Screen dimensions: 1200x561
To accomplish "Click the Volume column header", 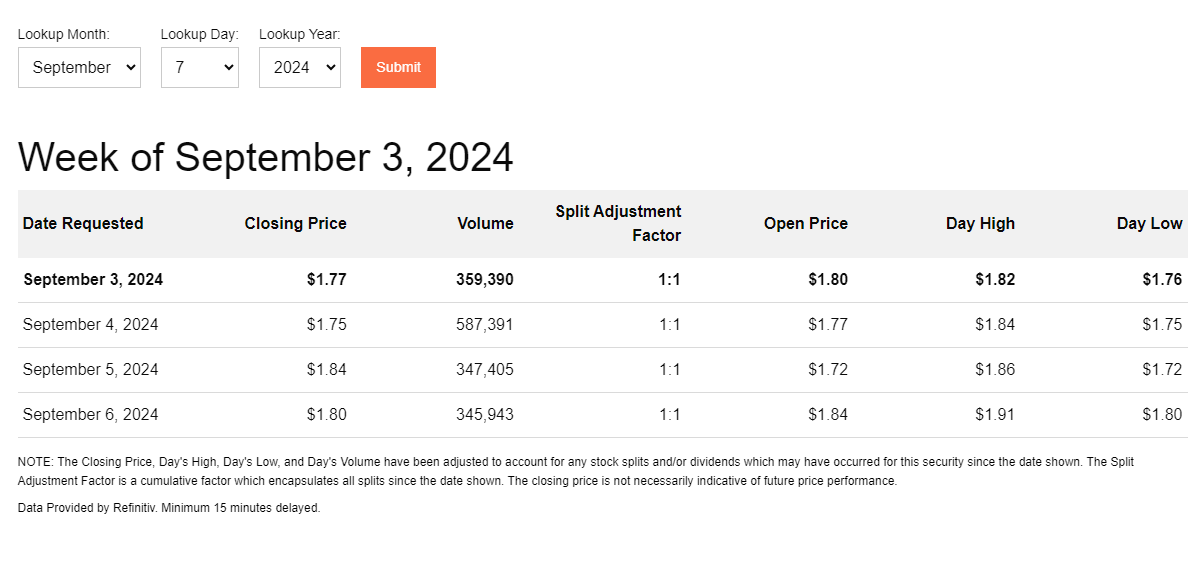I will click(x=485, y=223).
